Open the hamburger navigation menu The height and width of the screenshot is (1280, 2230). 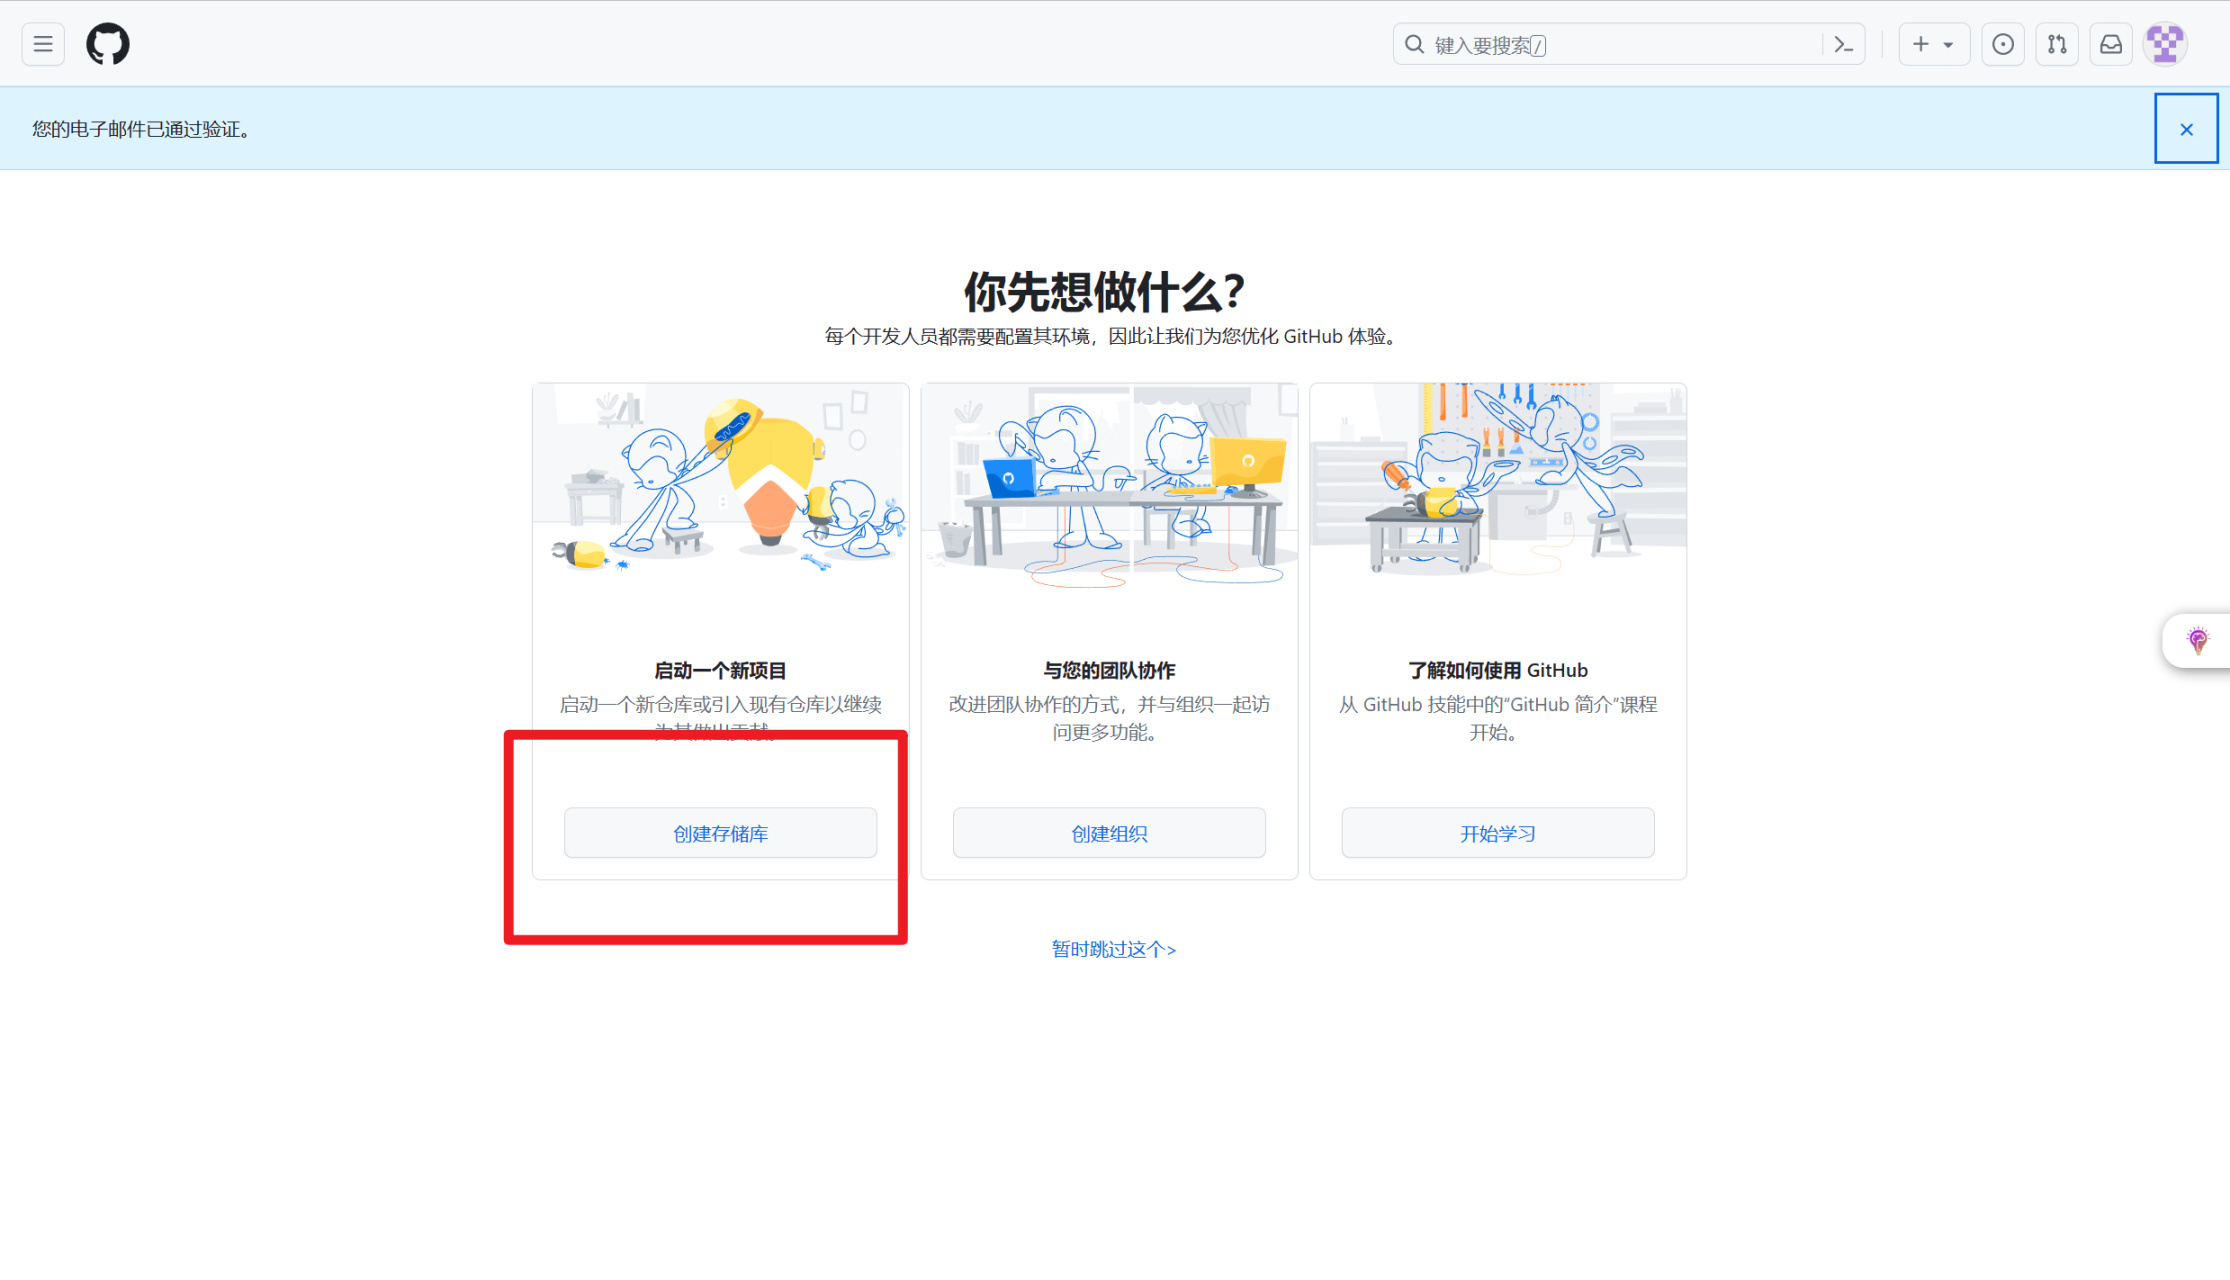[x=43, y=44]
